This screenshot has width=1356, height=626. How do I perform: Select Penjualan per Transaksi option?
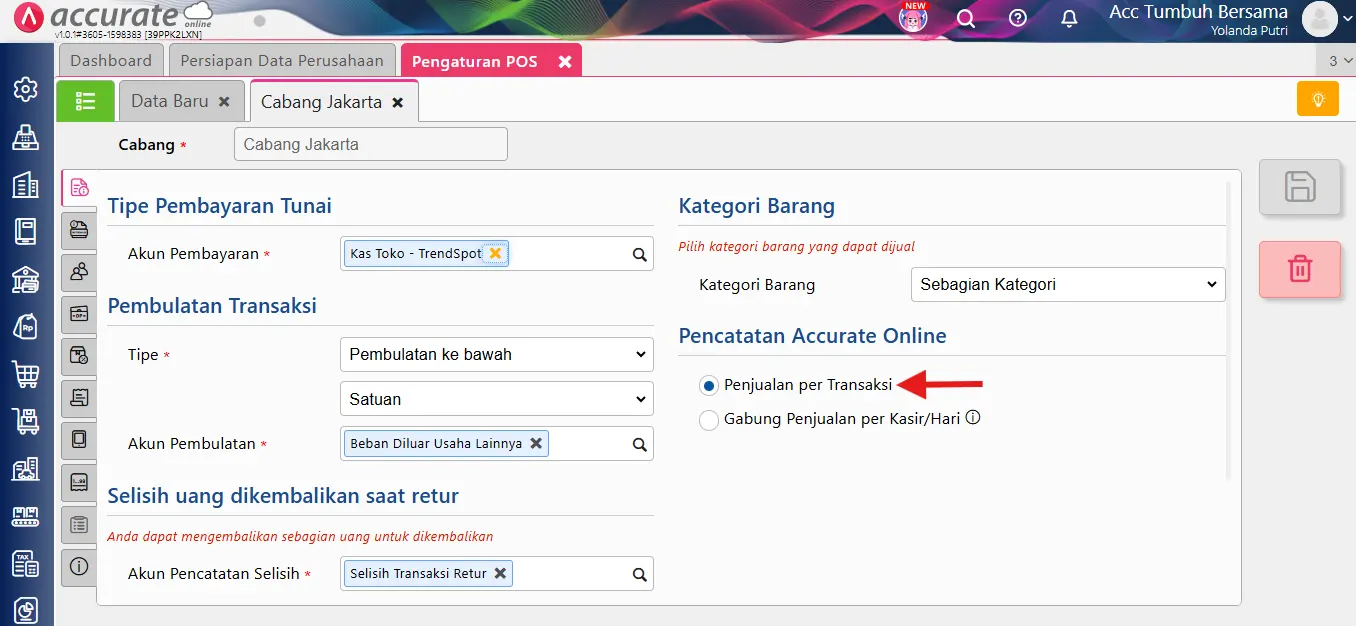(x=709, y=385)
